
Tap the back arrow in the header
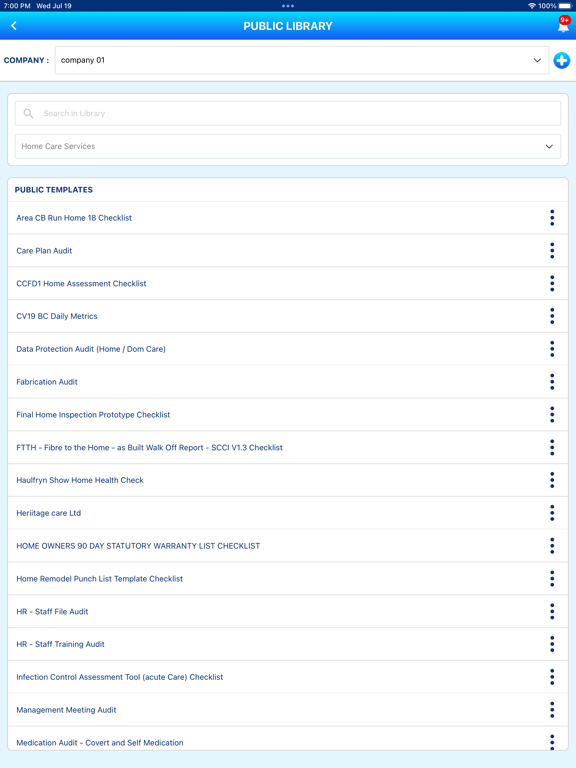click(x=14, y=26)
